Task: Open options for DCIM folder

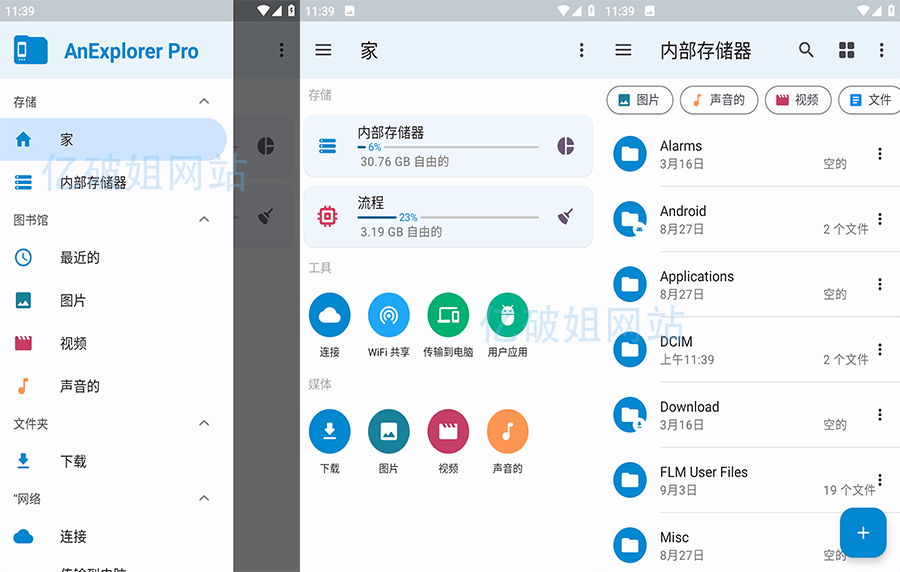Action: (880, 349)
